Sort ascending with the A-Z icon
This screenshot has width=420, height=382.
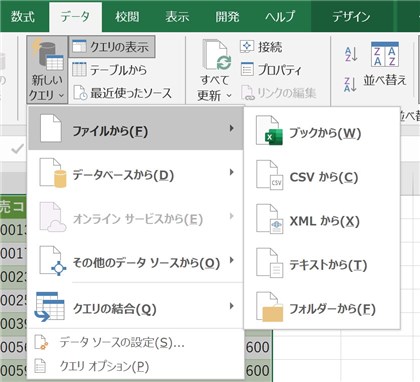[x=351, y=54]
